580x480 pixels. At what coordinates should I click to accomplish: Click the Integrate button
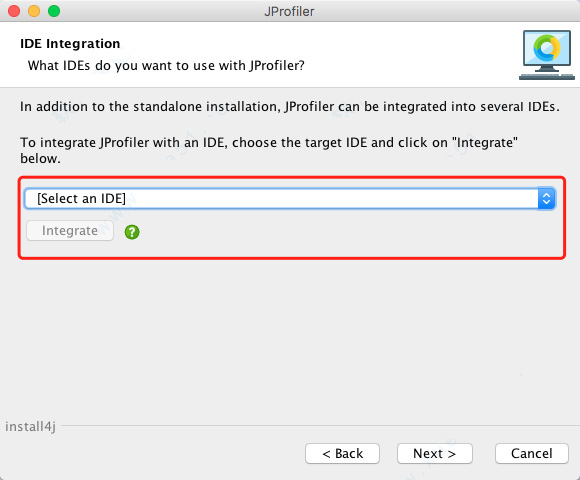pyautogui.click(x=70, y=230)
